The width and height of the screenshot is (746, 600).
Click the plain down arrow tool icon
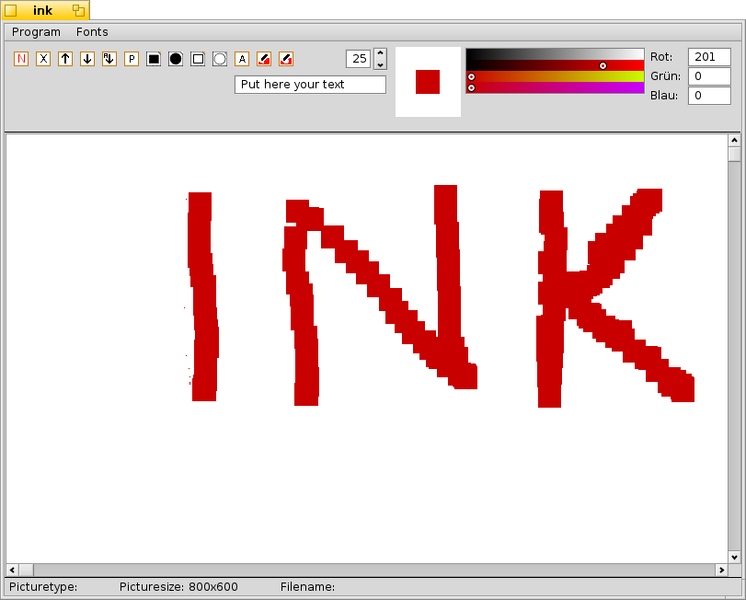coord(87,59)
